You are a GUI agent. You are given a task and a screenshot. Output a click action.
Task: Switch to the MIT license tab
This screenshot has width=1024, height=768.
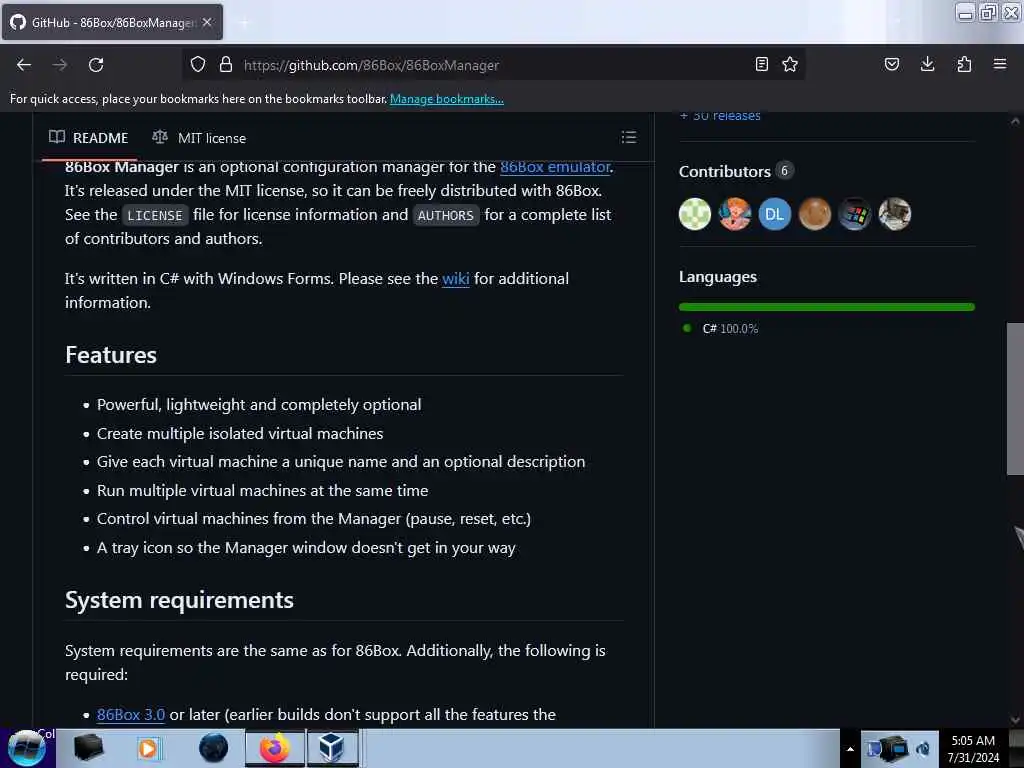(x=199, y=138)
